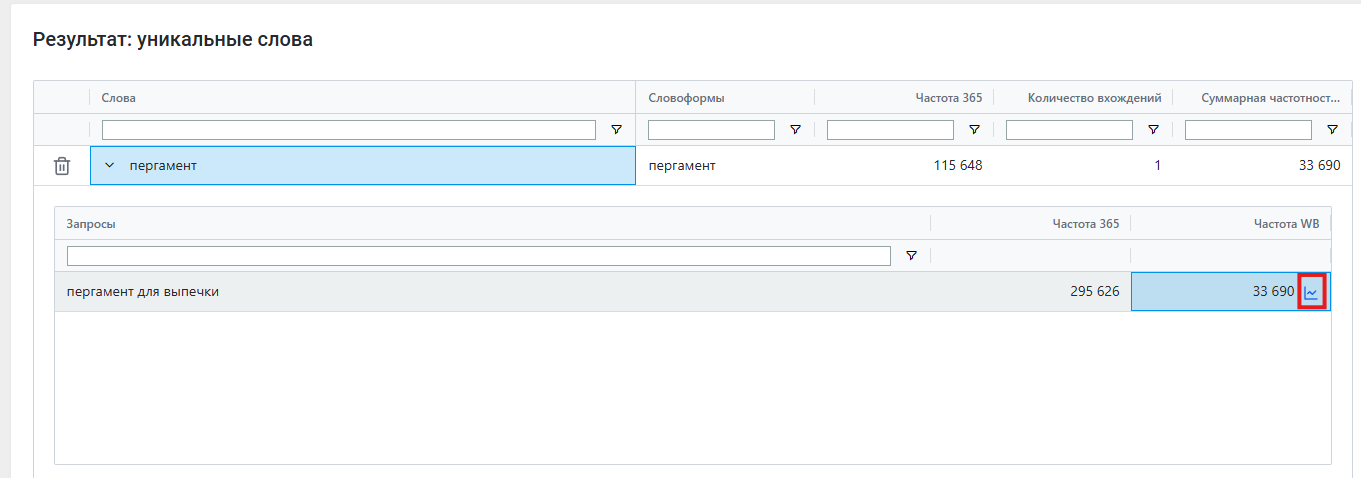This screenshot has height=478, width=1361.
Task: Open filter icon for Запросы column
Action: (911, 256)
